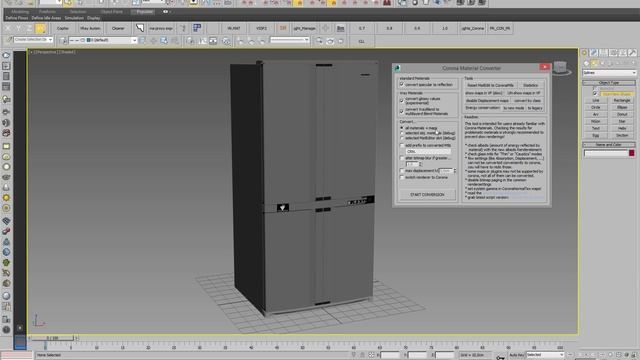The image size is (640, 360).
Task: Click the Statistics button
Action: pyautogui.click(x=531, y=85)
